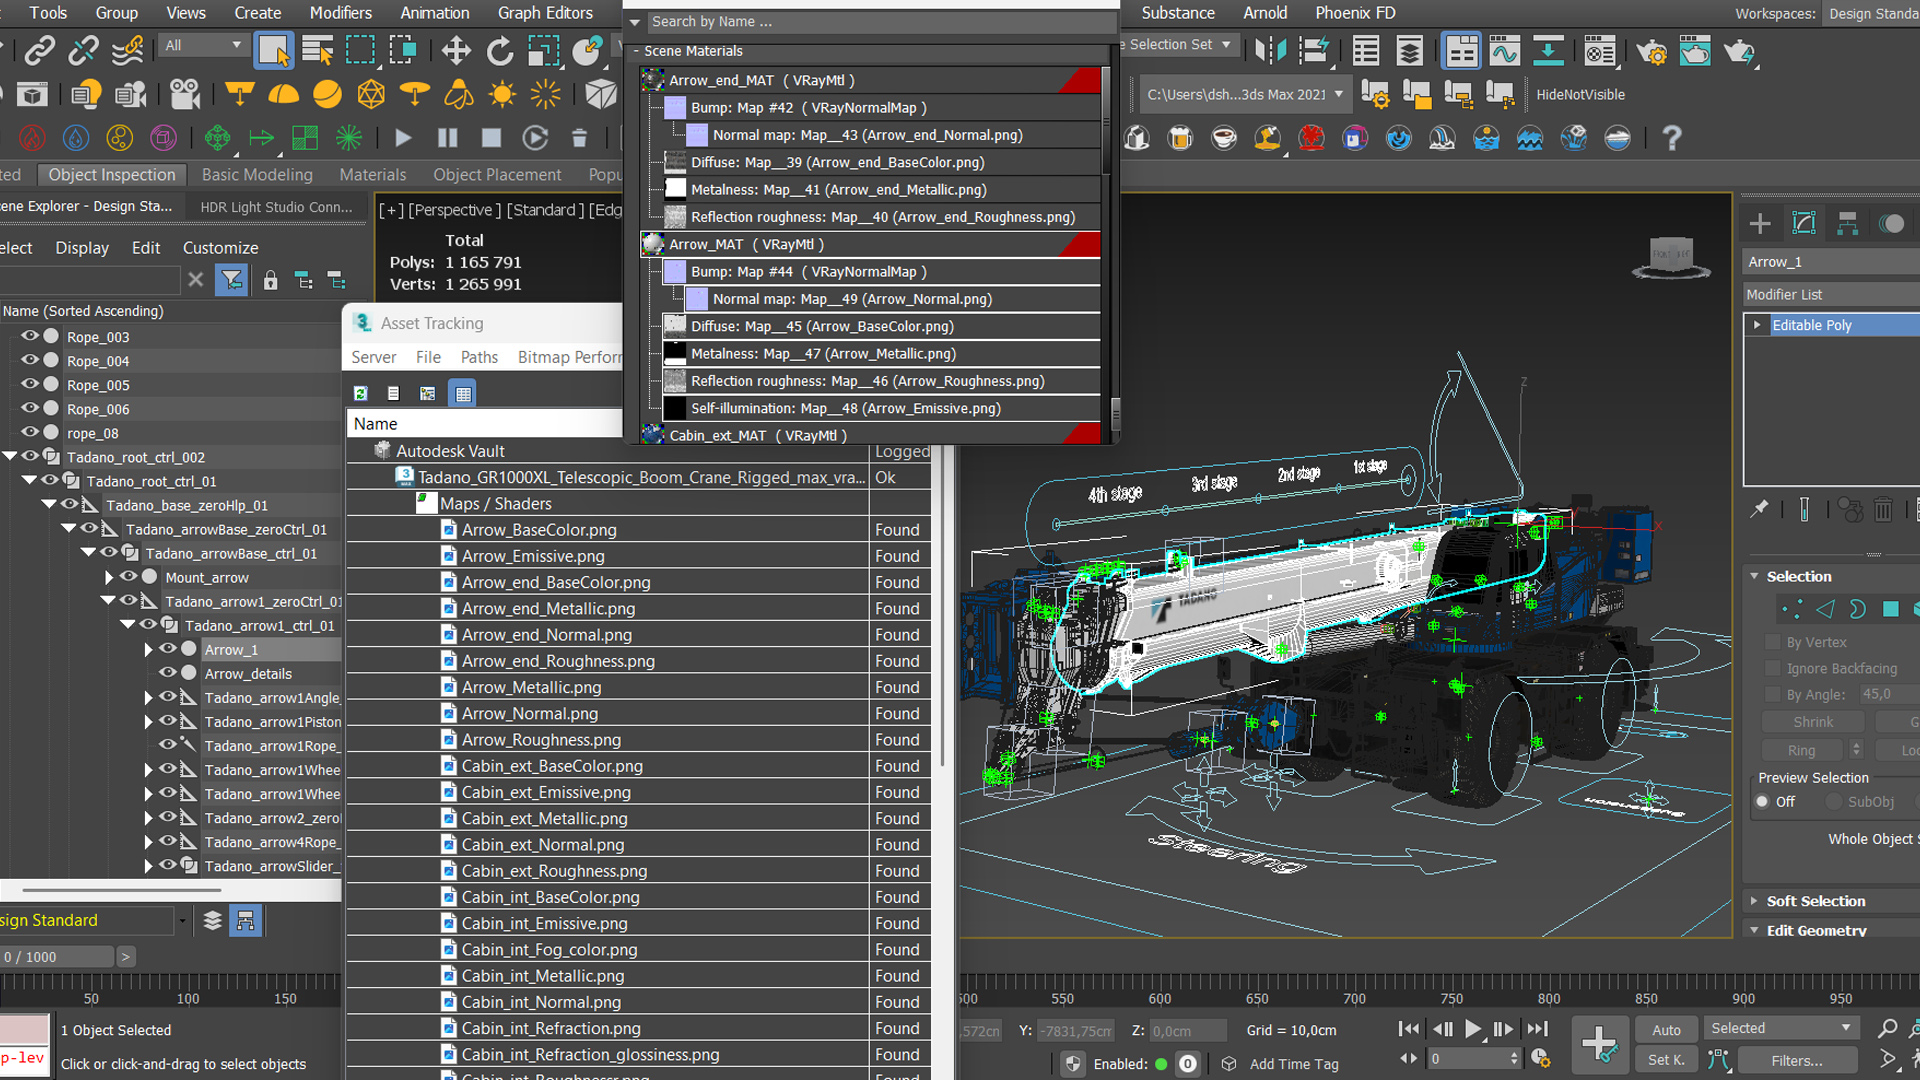Click the question mark help icon

(1671, 138)
